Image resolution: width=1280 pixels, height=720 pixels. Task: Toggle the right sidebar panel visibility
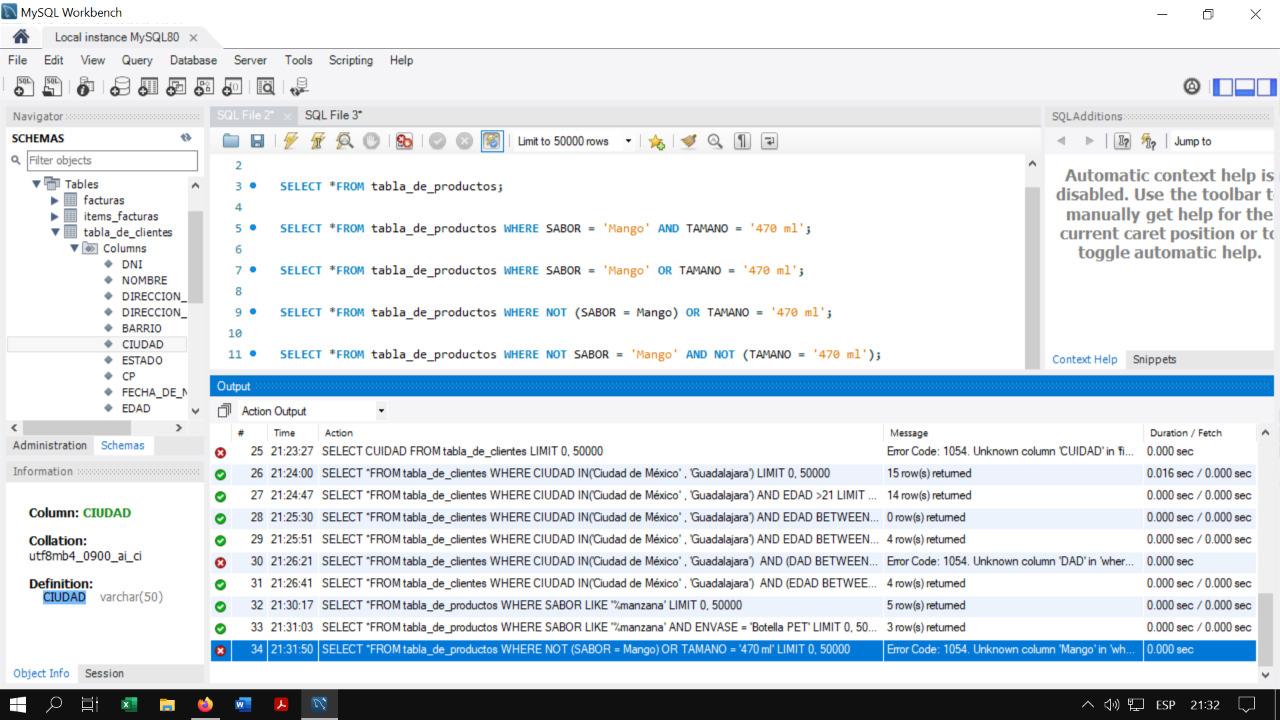[x=1267, y=87]
